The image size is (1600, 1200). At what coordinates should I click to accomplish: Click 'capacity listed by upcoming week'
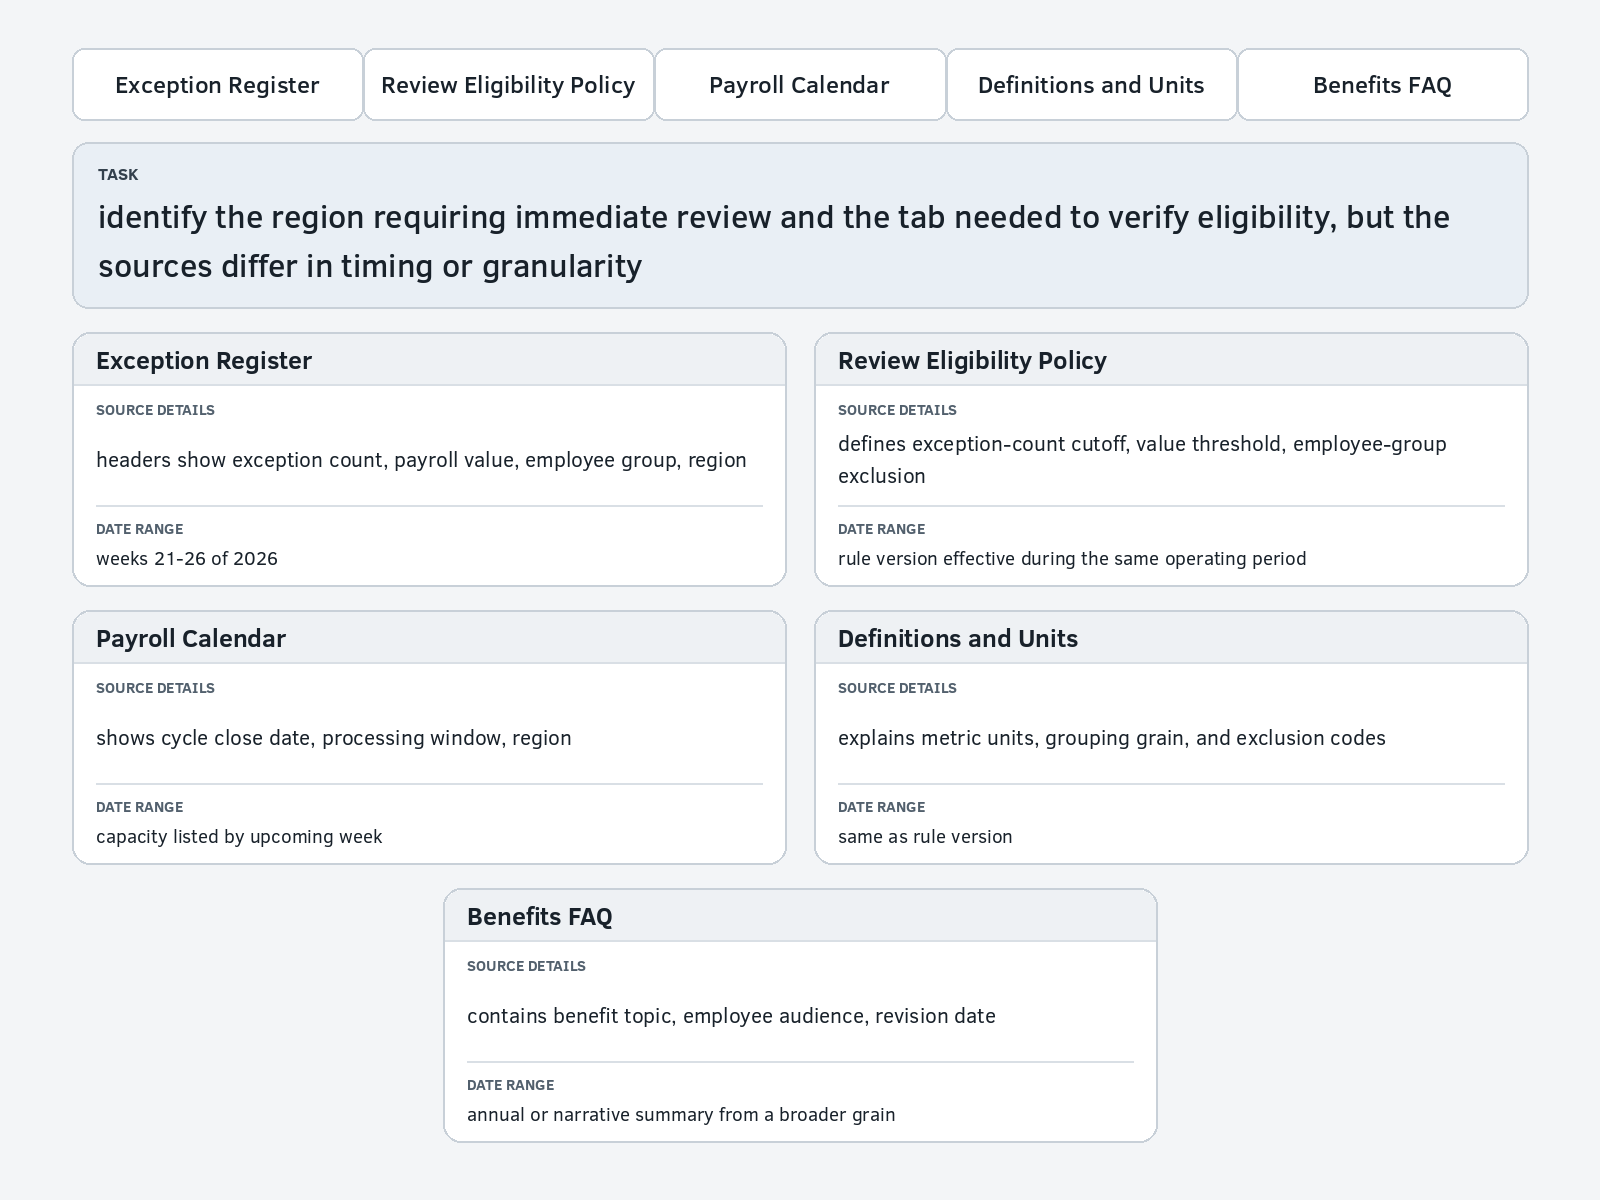239,836
